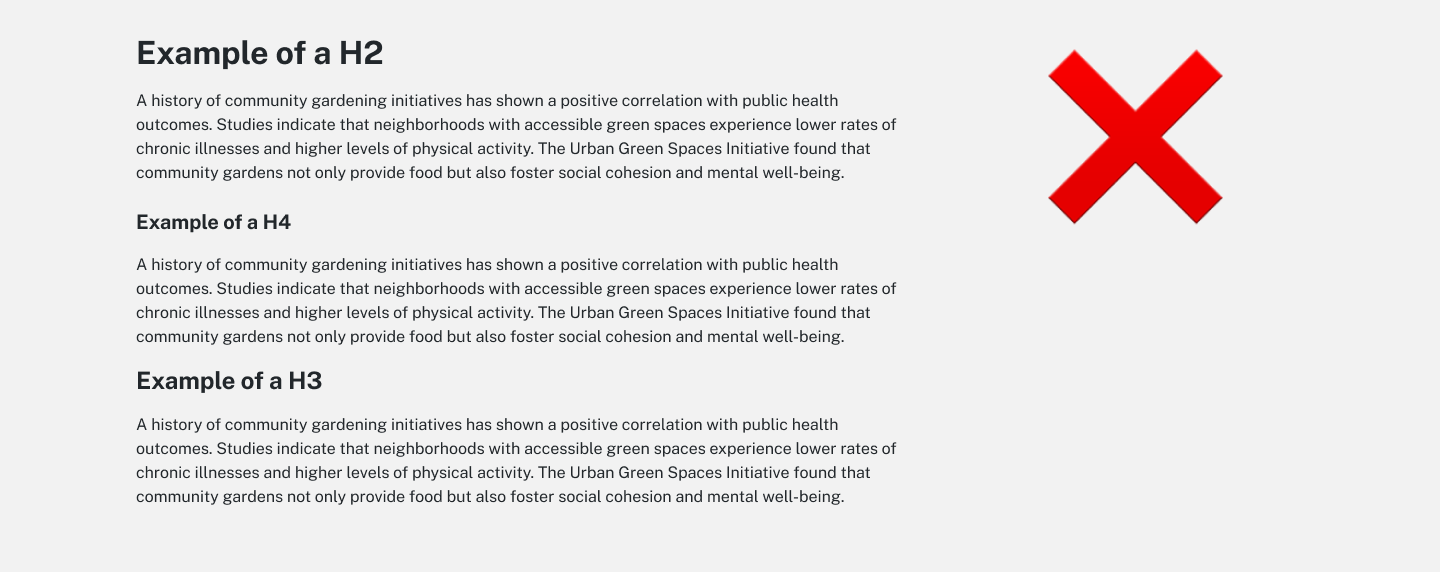Click the paragraph below the H3 heading

click(x=516, y=460)
